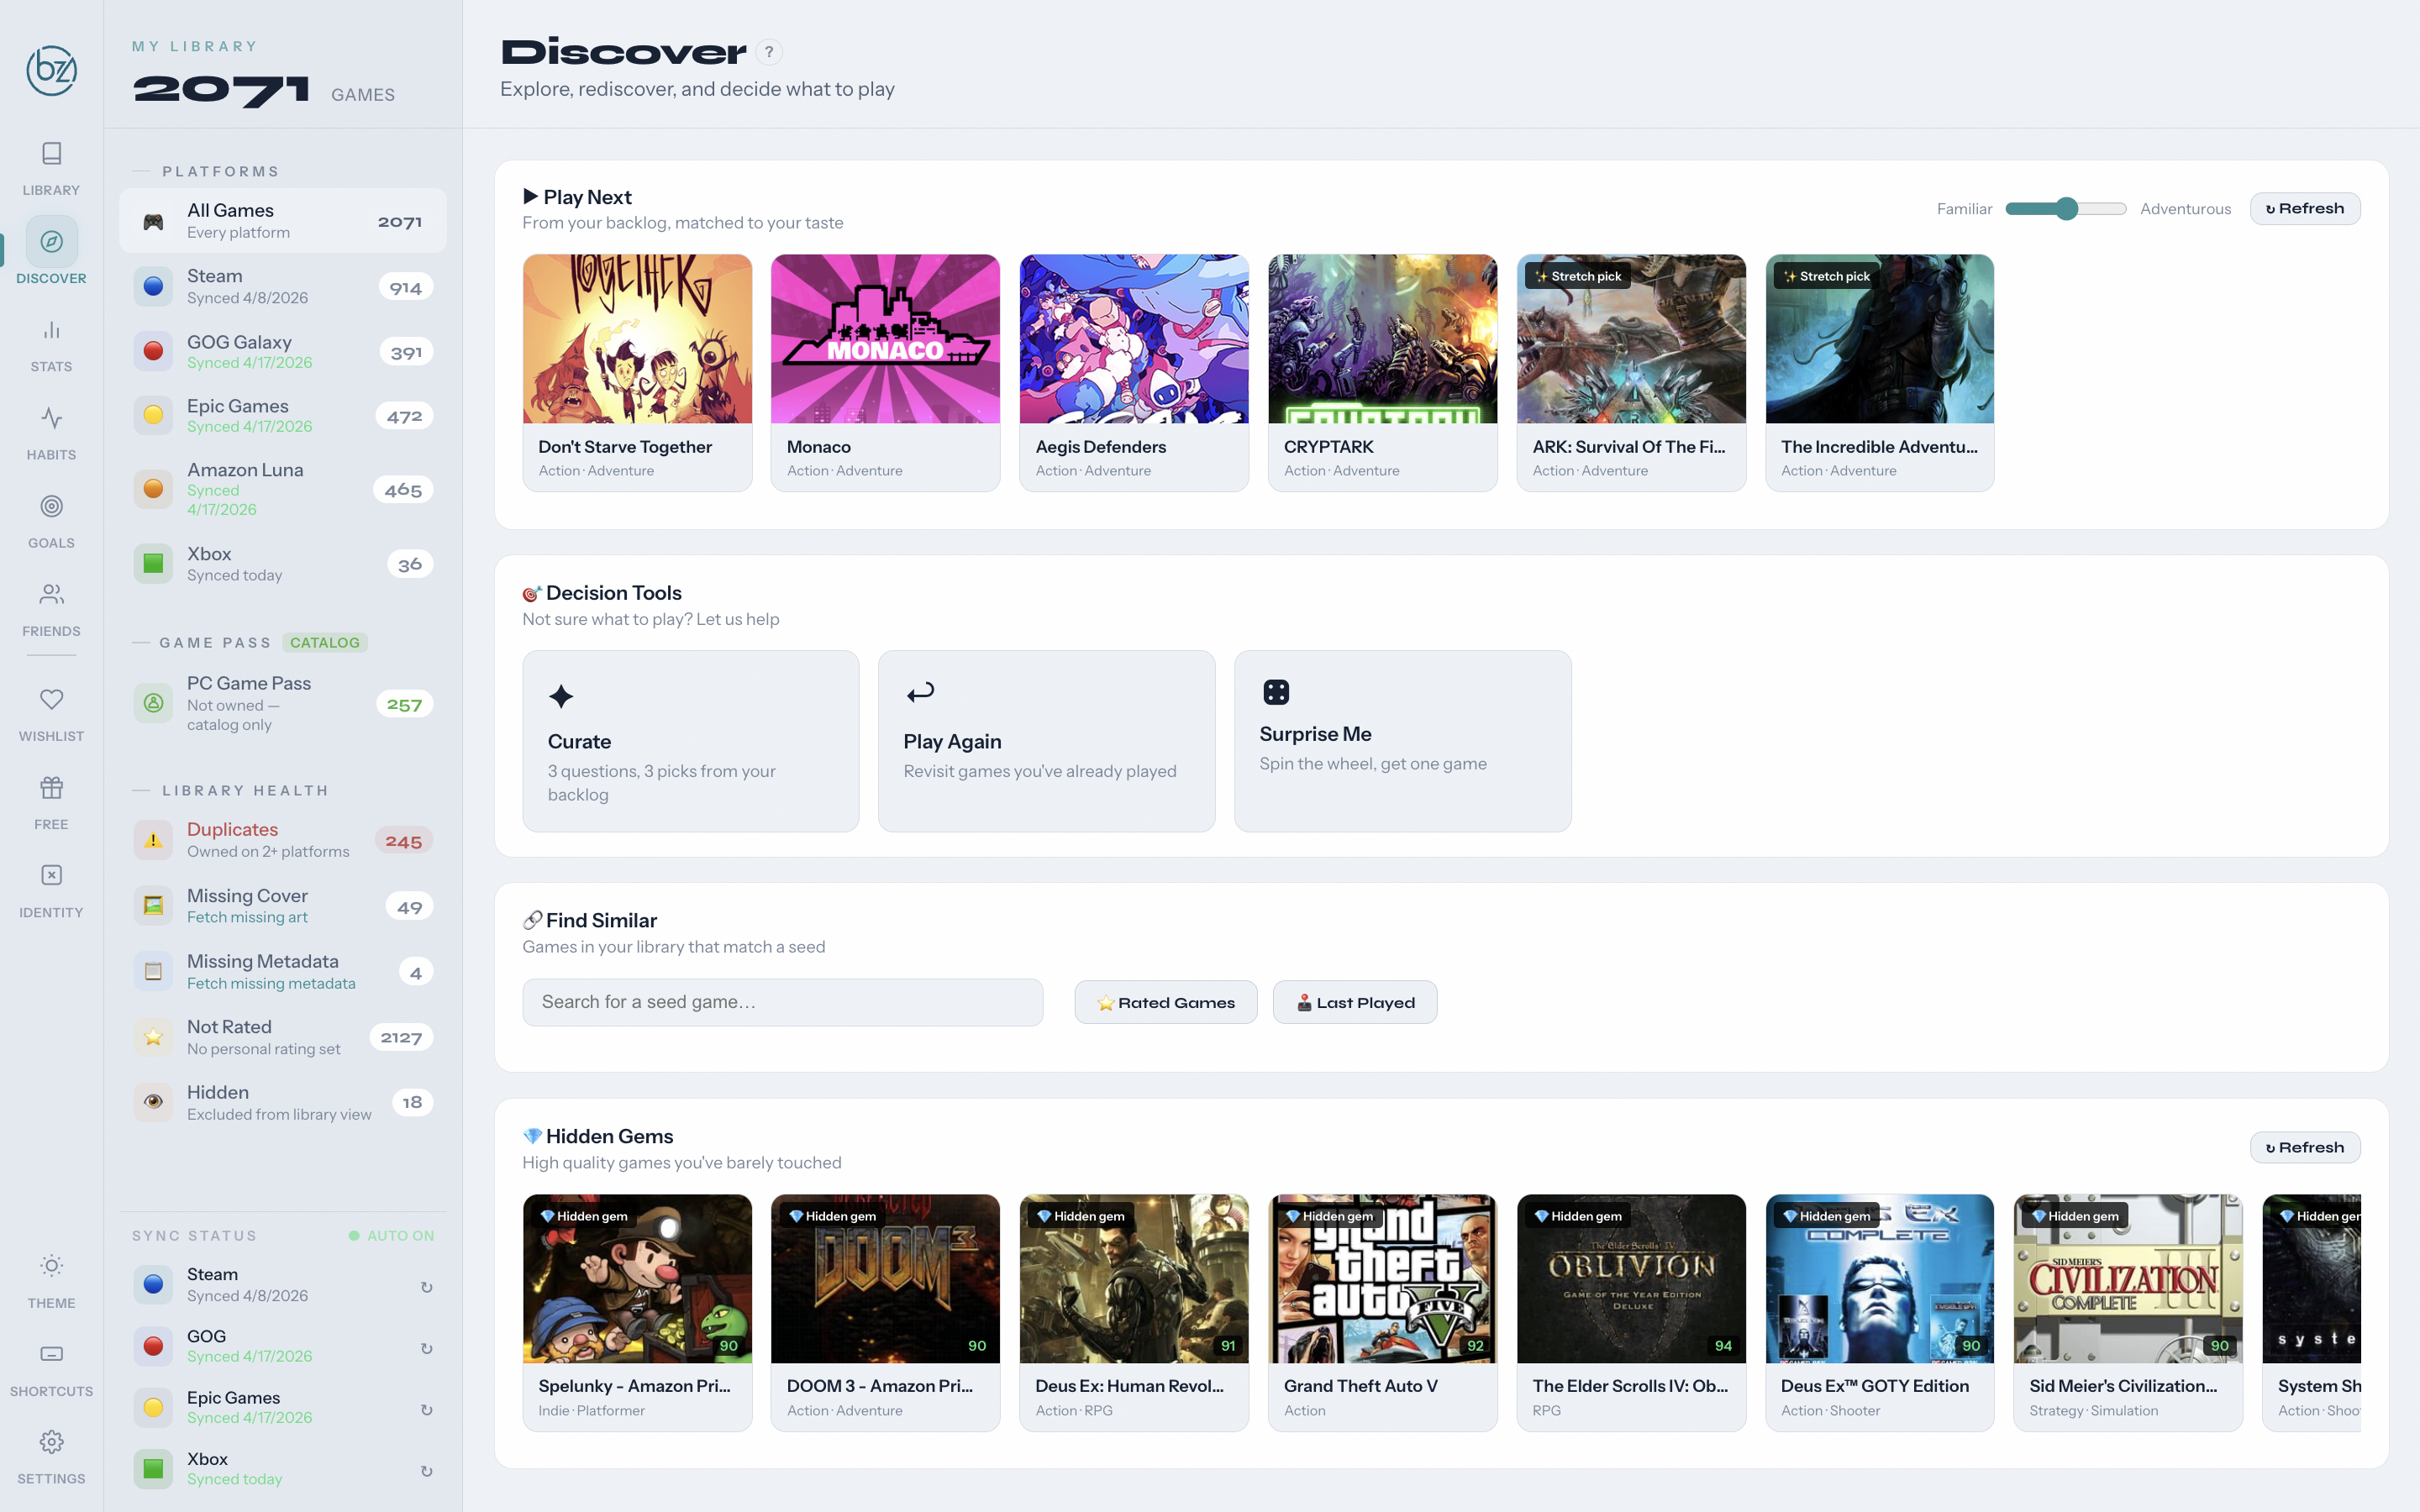Open Deus Ex: Human Revolution card
Viewport: 2420px width, 1512px height.
(1134, 1313)
